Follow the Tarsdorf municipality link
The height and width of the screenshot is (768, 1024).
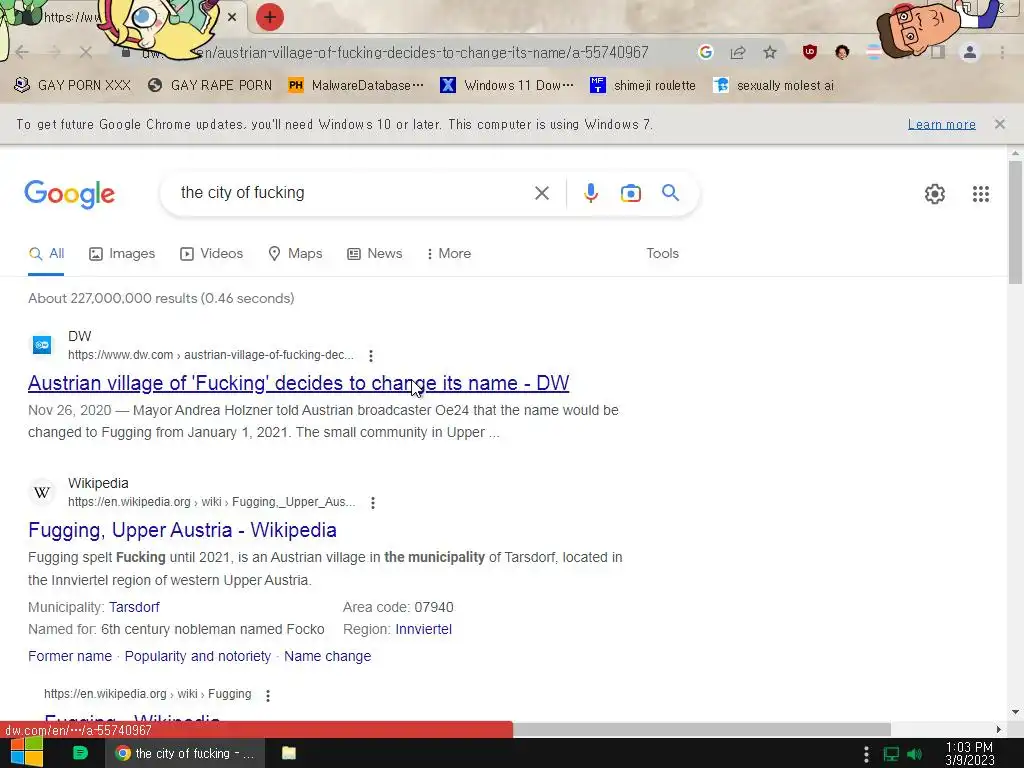pos(135,607)
